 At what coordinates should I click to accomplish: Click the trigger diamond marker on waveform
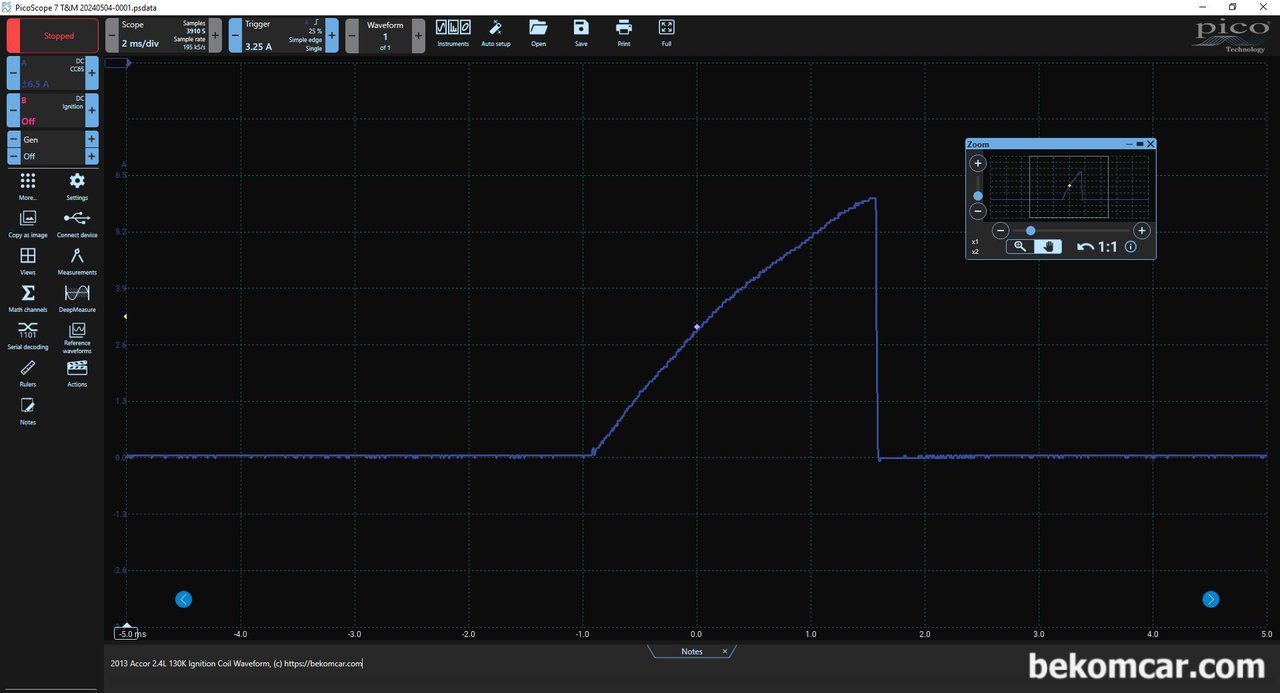pos(697,327)
